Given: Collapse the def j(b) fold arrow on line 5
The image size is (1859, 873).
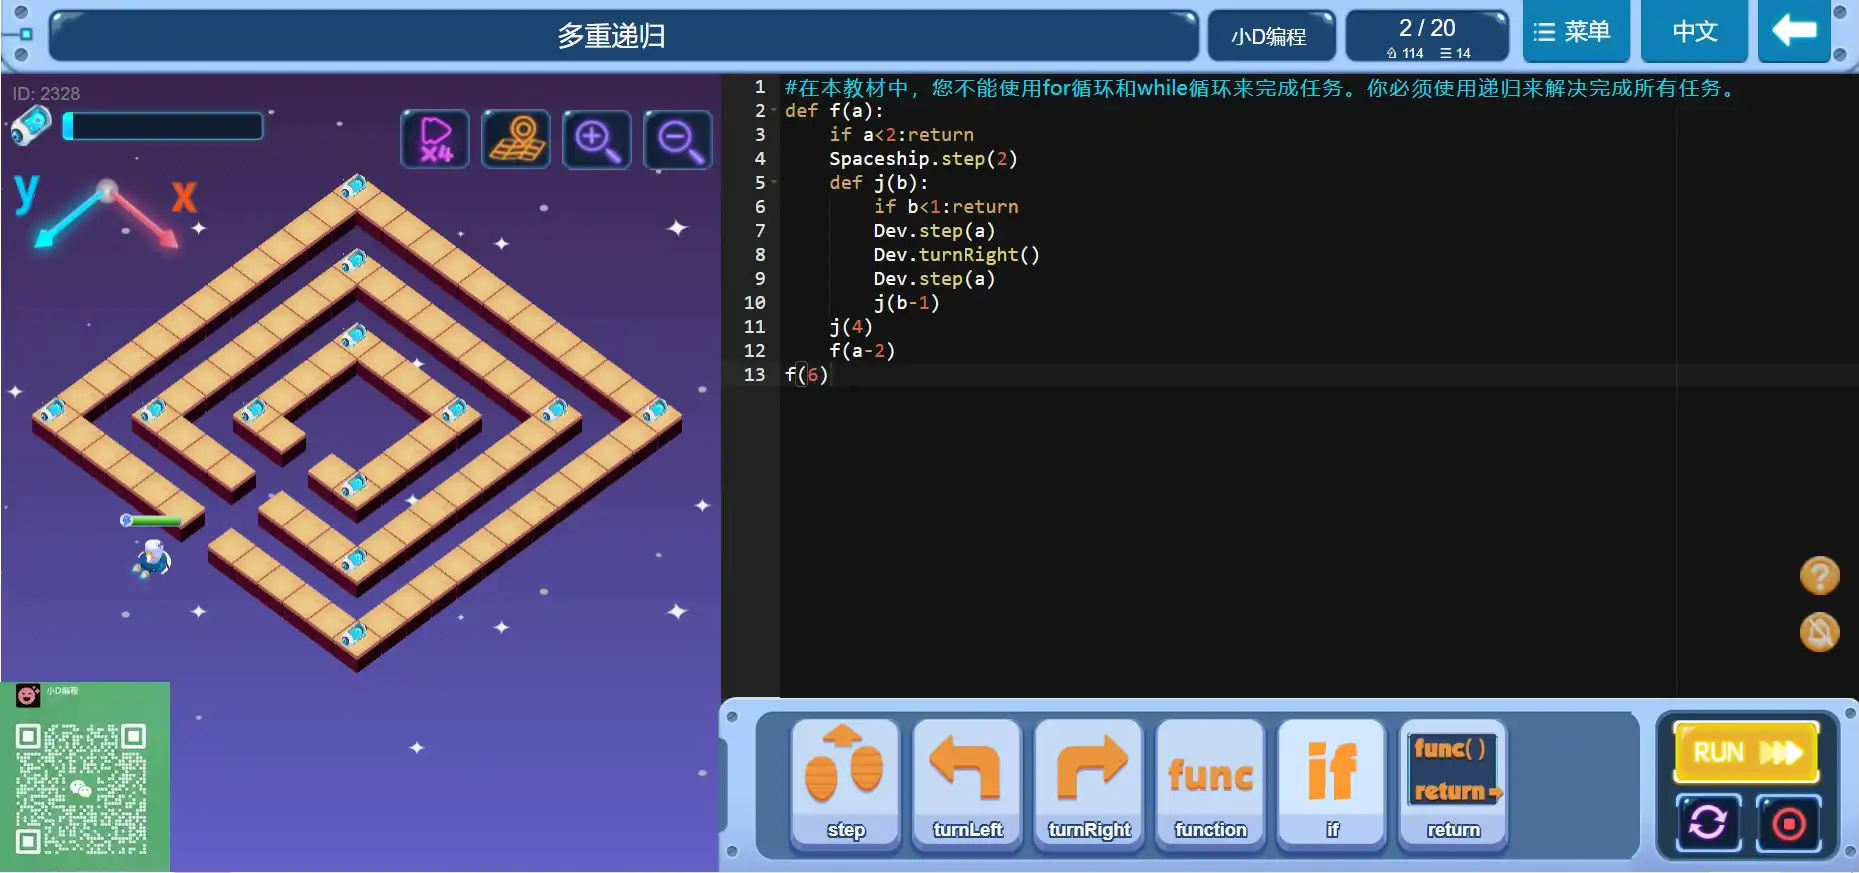Looking at the screenshot, I should [x=774, y=183].
